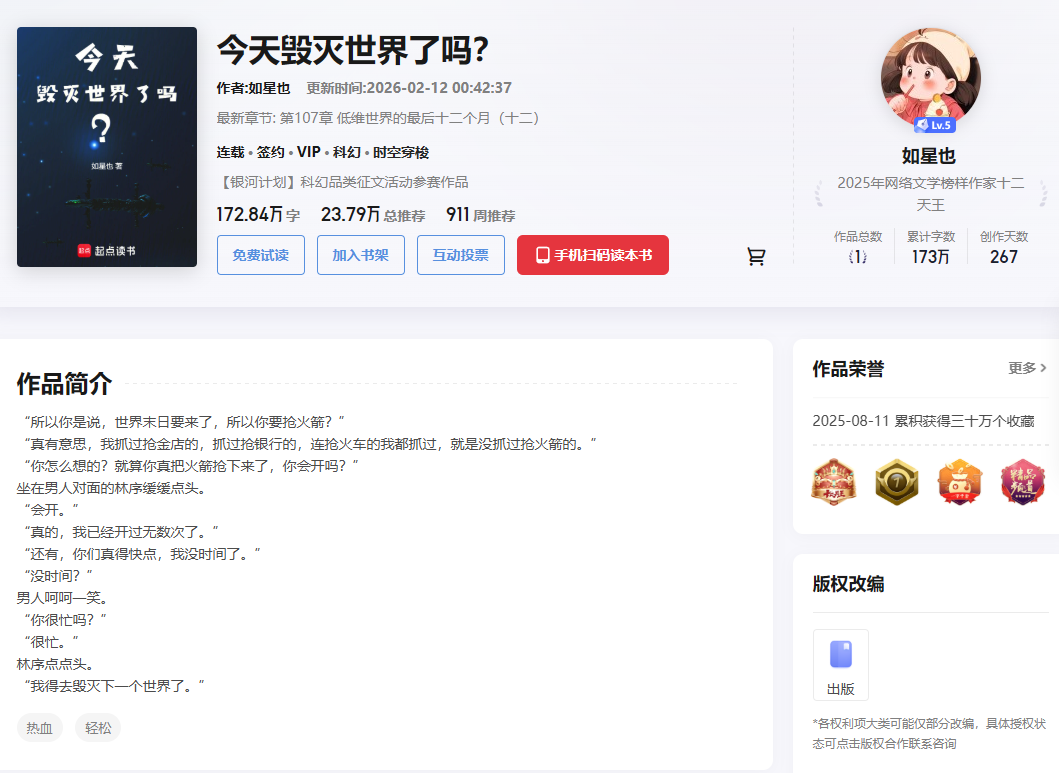
Task: Click the purple 精品频道 honor badge
Action: (1022, 482)
